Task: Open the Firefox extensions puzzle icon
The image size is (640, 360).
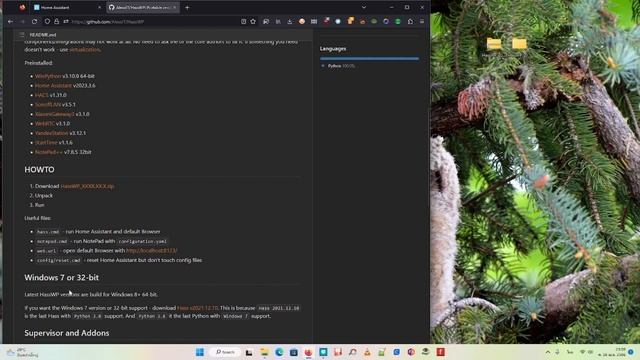Action: [410, 22]
